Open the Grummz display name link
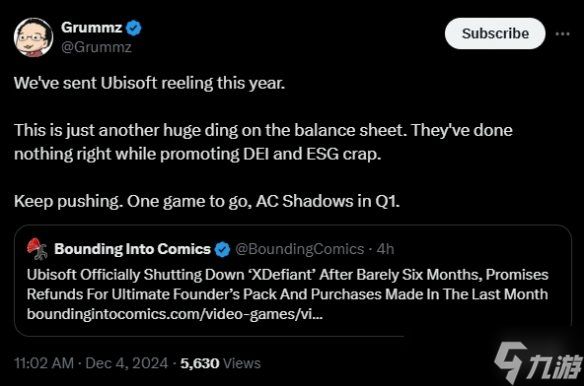Image resolution: width=584 pixels, height=386 pixels. [92, 28]
